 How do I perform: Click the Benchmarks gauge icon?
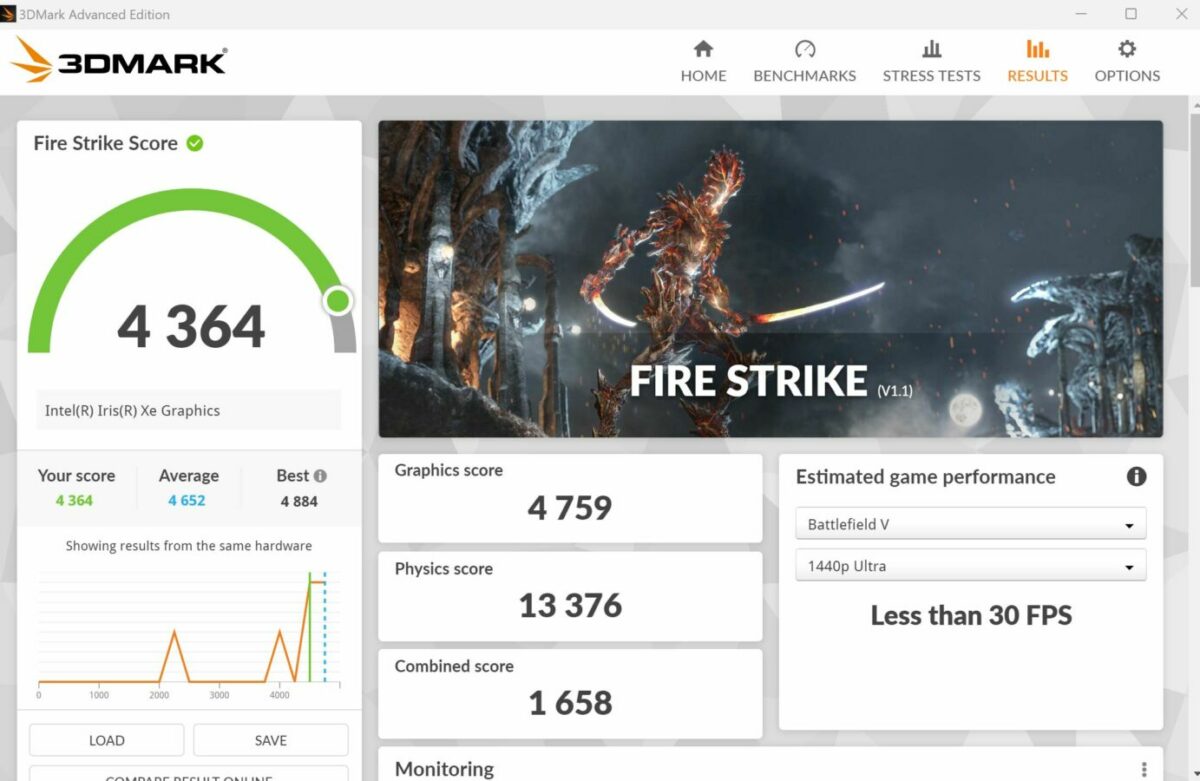[x=805, y=49]
